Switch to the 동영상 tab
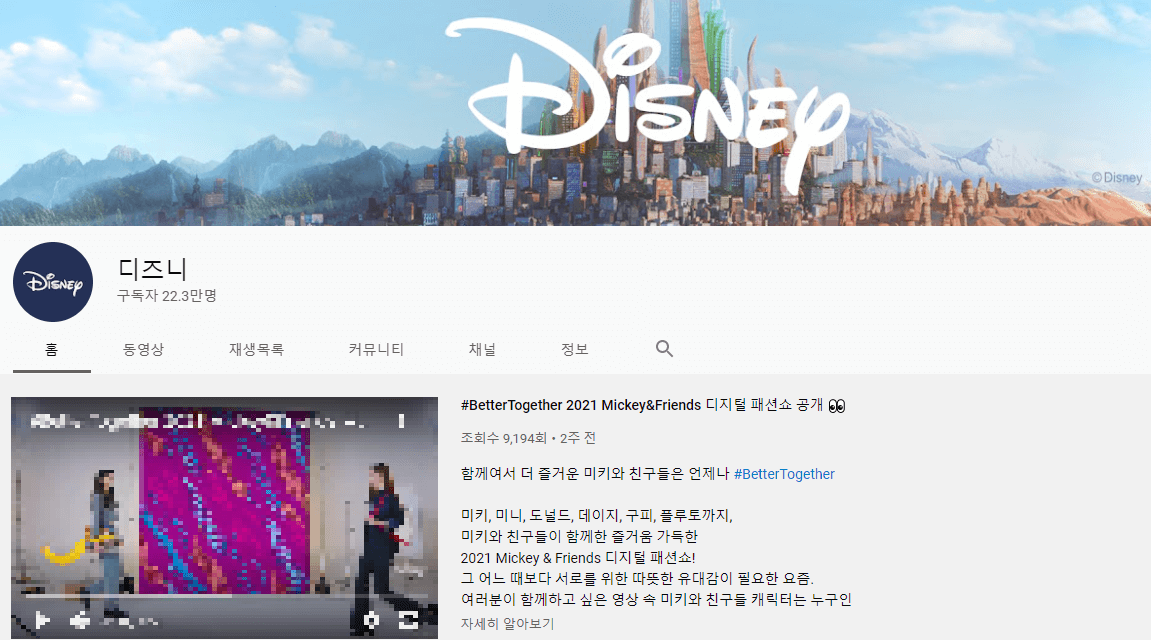Screen dimensions: 1151x640 coord(142,348)
